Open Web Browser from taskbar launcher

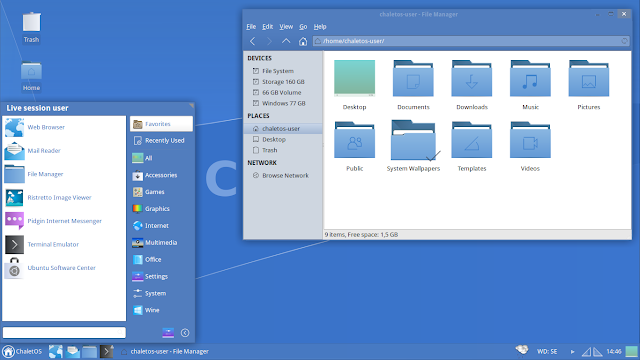tap(56, 351)
